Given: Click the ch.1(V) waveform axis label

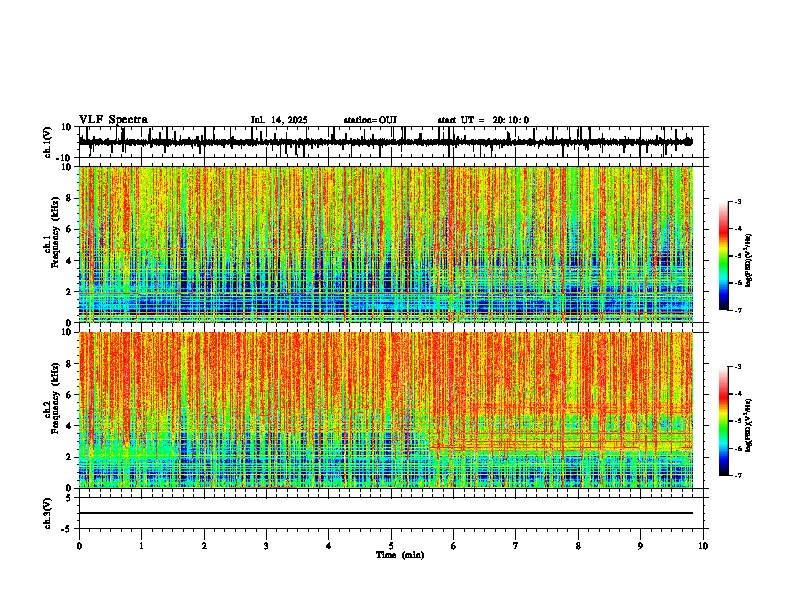Looking at the screenshot, I should coord(48,142).
